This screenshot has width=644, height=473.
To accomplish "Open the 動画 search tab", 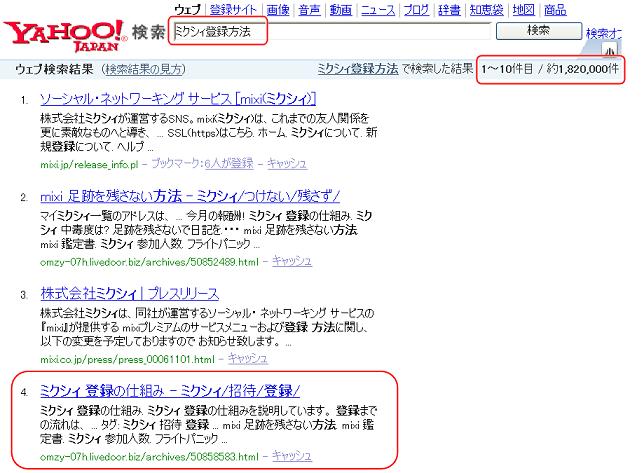I will [341, 9].
